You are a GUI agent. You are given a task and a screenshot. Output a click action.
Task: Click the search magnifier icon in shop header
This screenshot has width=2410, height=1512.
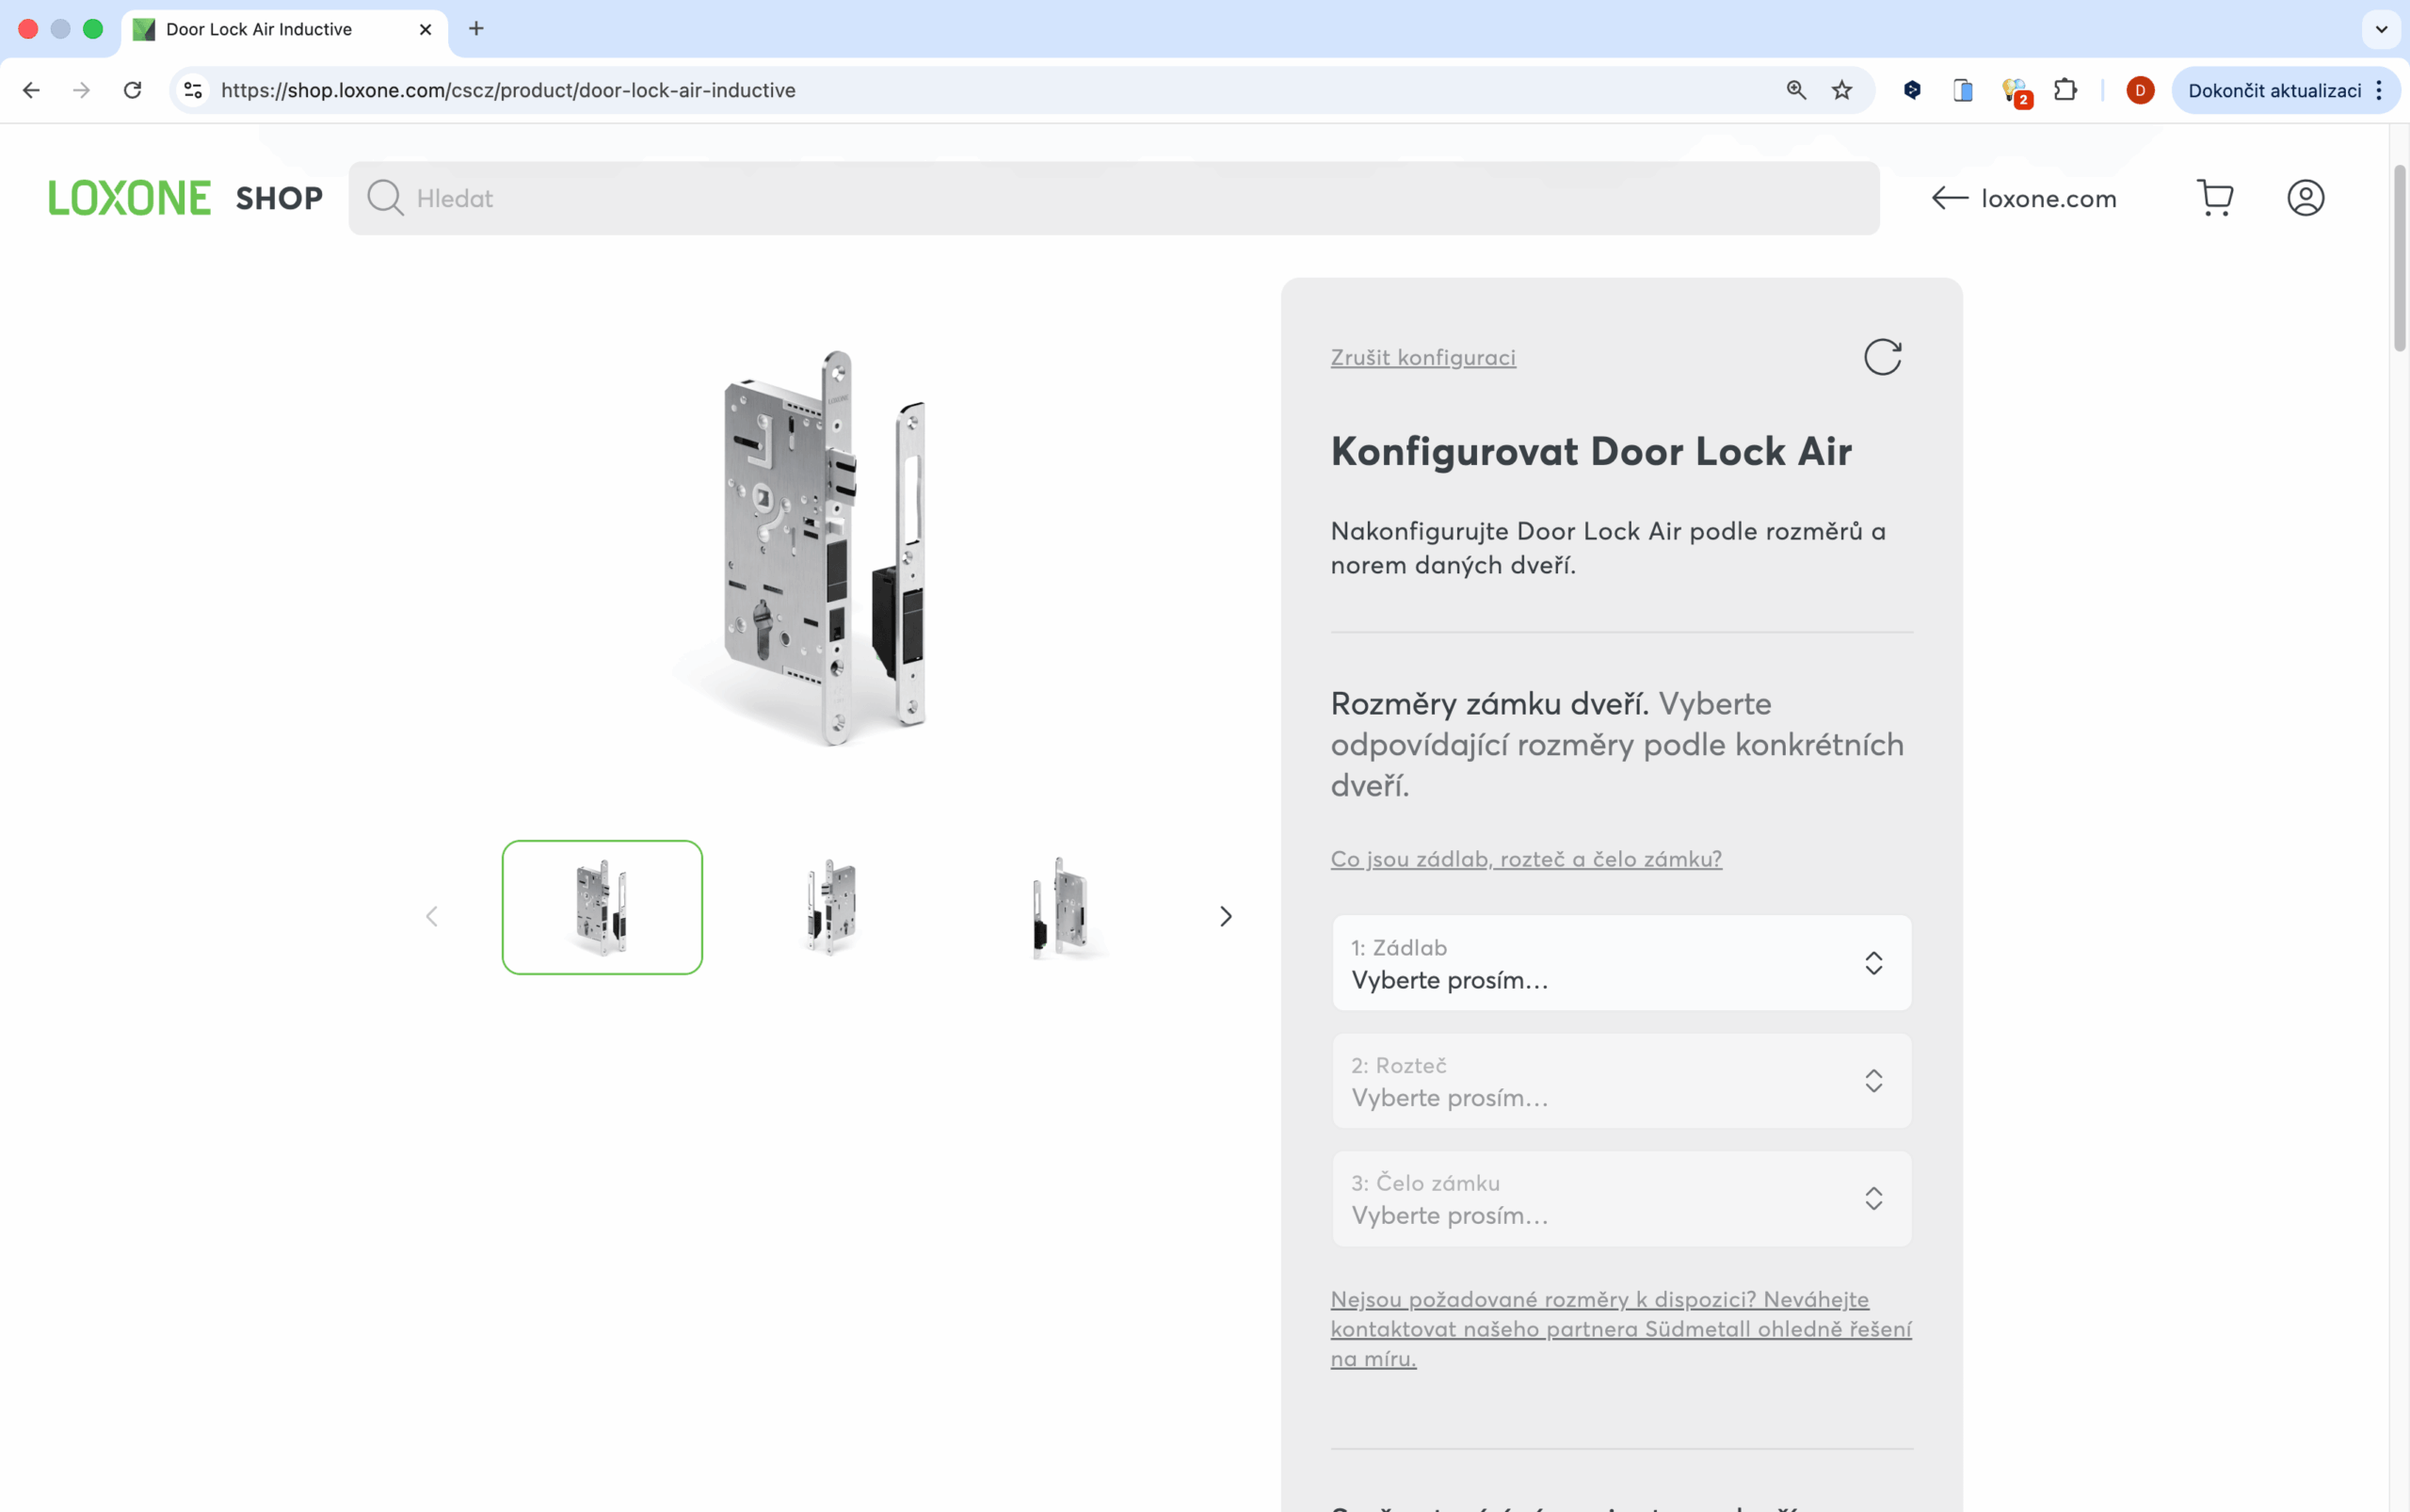pyautogui.click(x=384, y=198)
